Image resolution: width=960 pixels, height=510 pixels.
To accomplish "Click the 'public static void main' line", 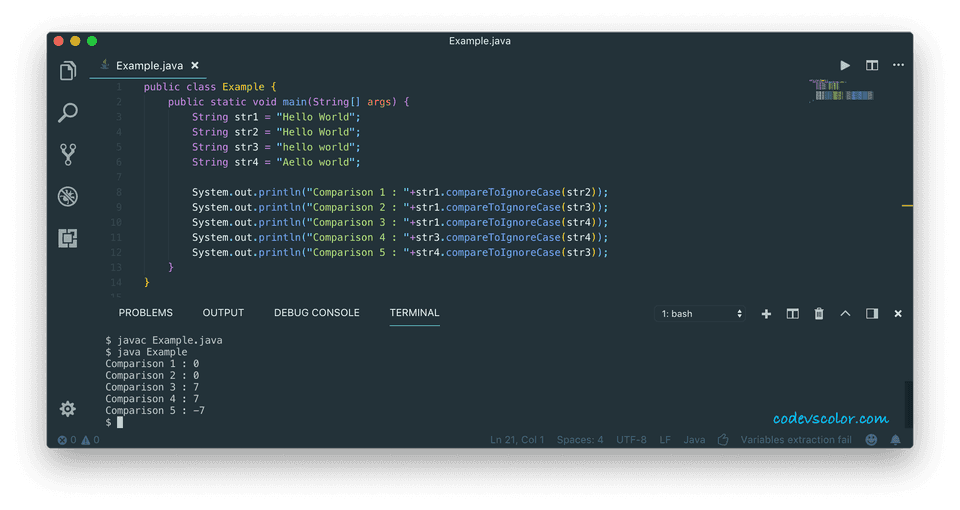I will coord(288,102).
